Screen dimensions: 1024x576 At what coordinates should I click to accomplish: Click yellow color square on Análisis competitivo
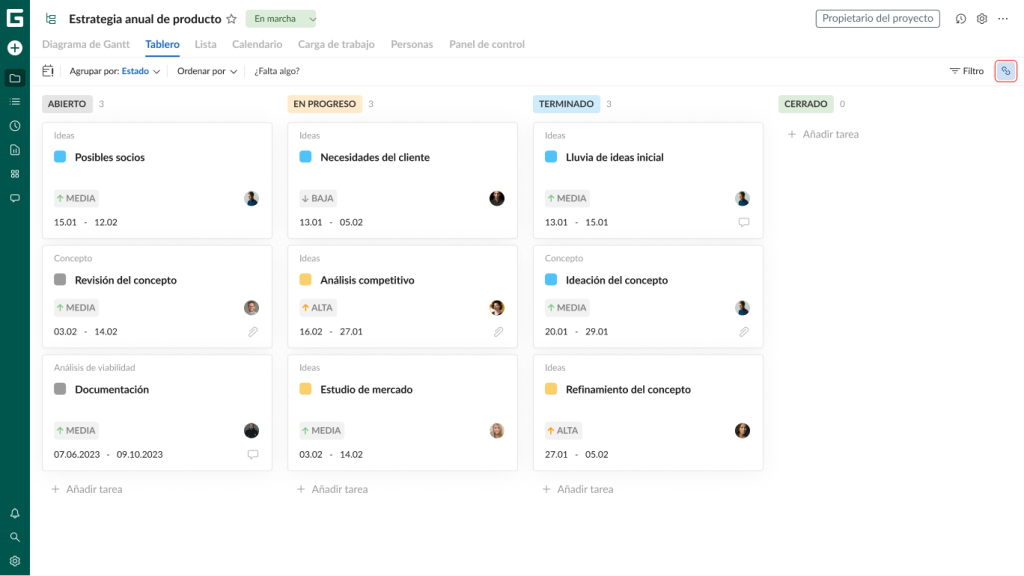coord(306,280)
